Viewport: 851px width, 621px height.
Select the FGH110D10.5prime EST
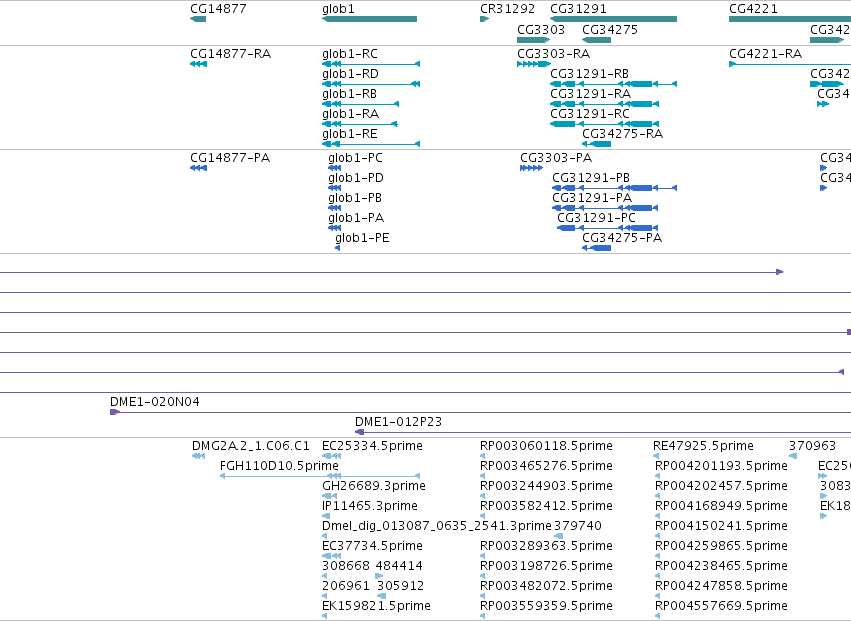(279, 466)
